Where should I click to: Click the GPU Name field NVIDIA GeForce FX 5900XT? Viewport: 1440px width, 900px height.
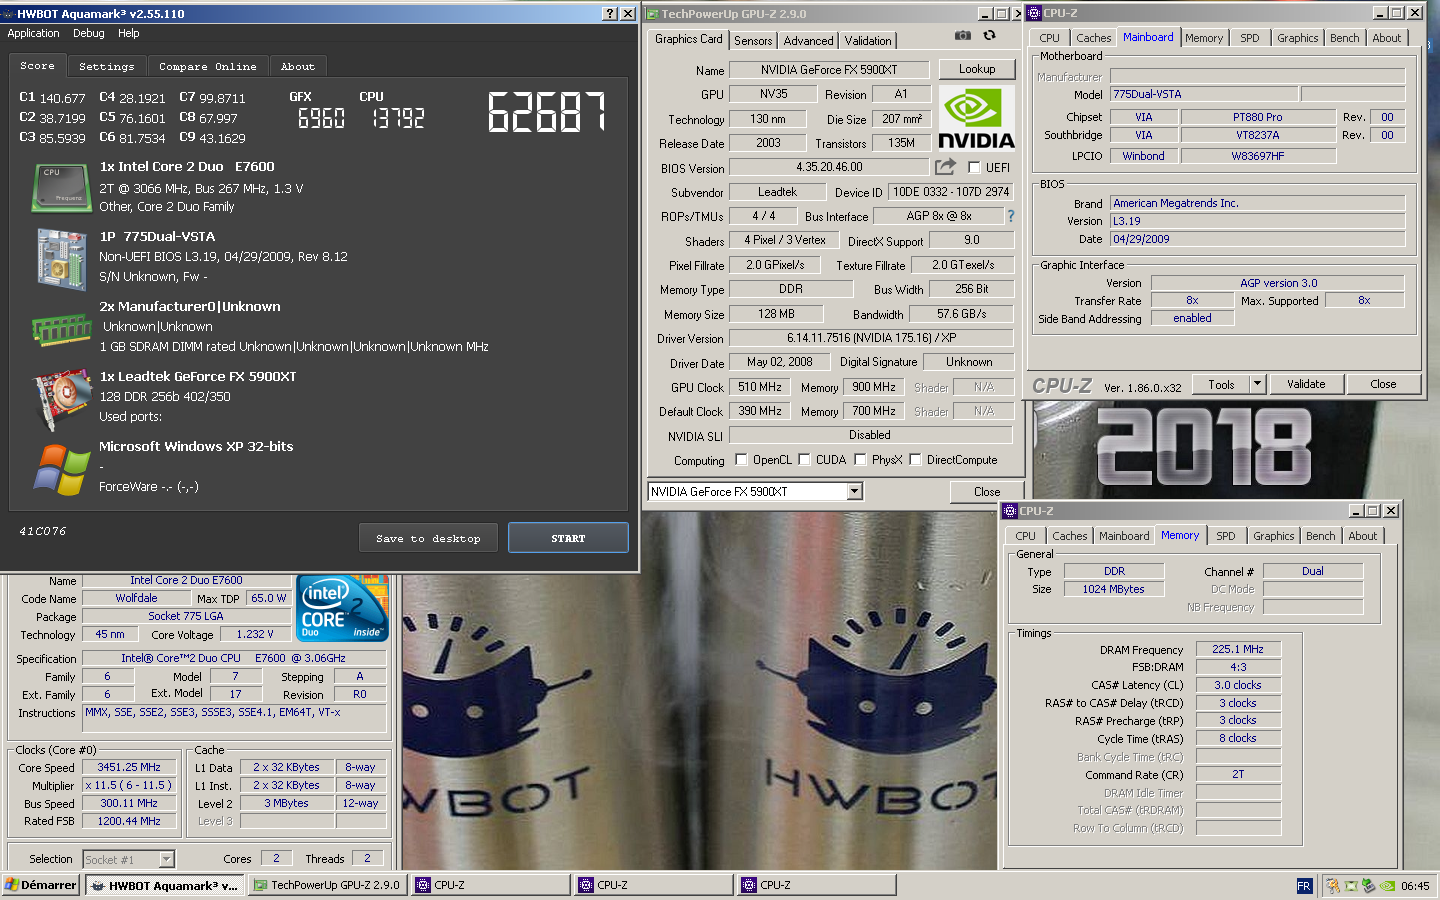829,69
